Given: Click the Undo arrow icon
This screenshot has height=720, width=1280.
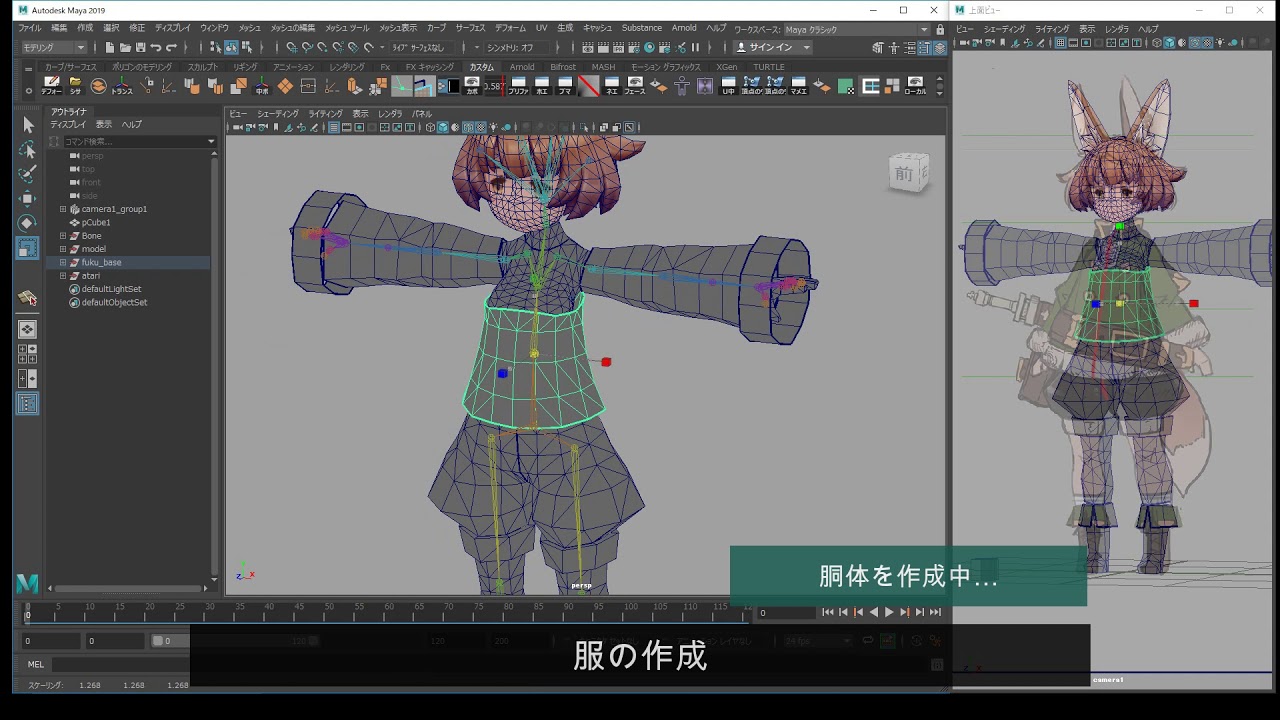Looking at the screenshot, I should [156, 47].
